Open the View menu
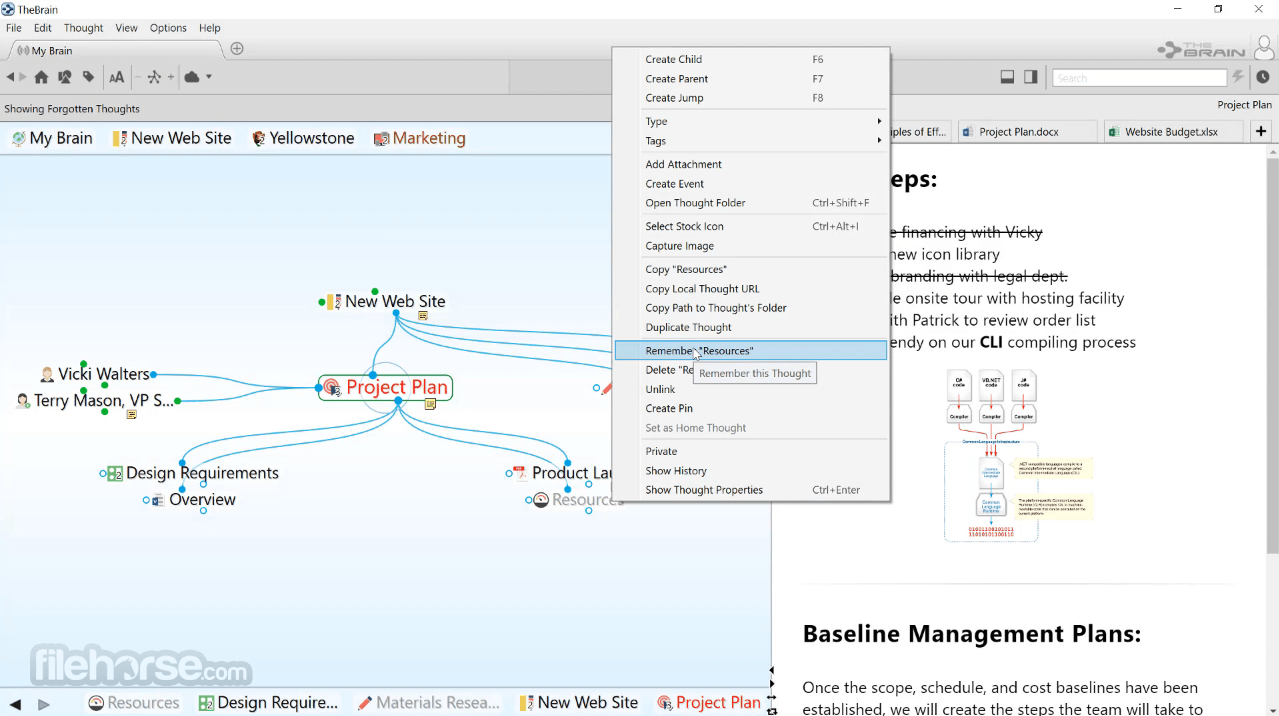 point(127,28)
